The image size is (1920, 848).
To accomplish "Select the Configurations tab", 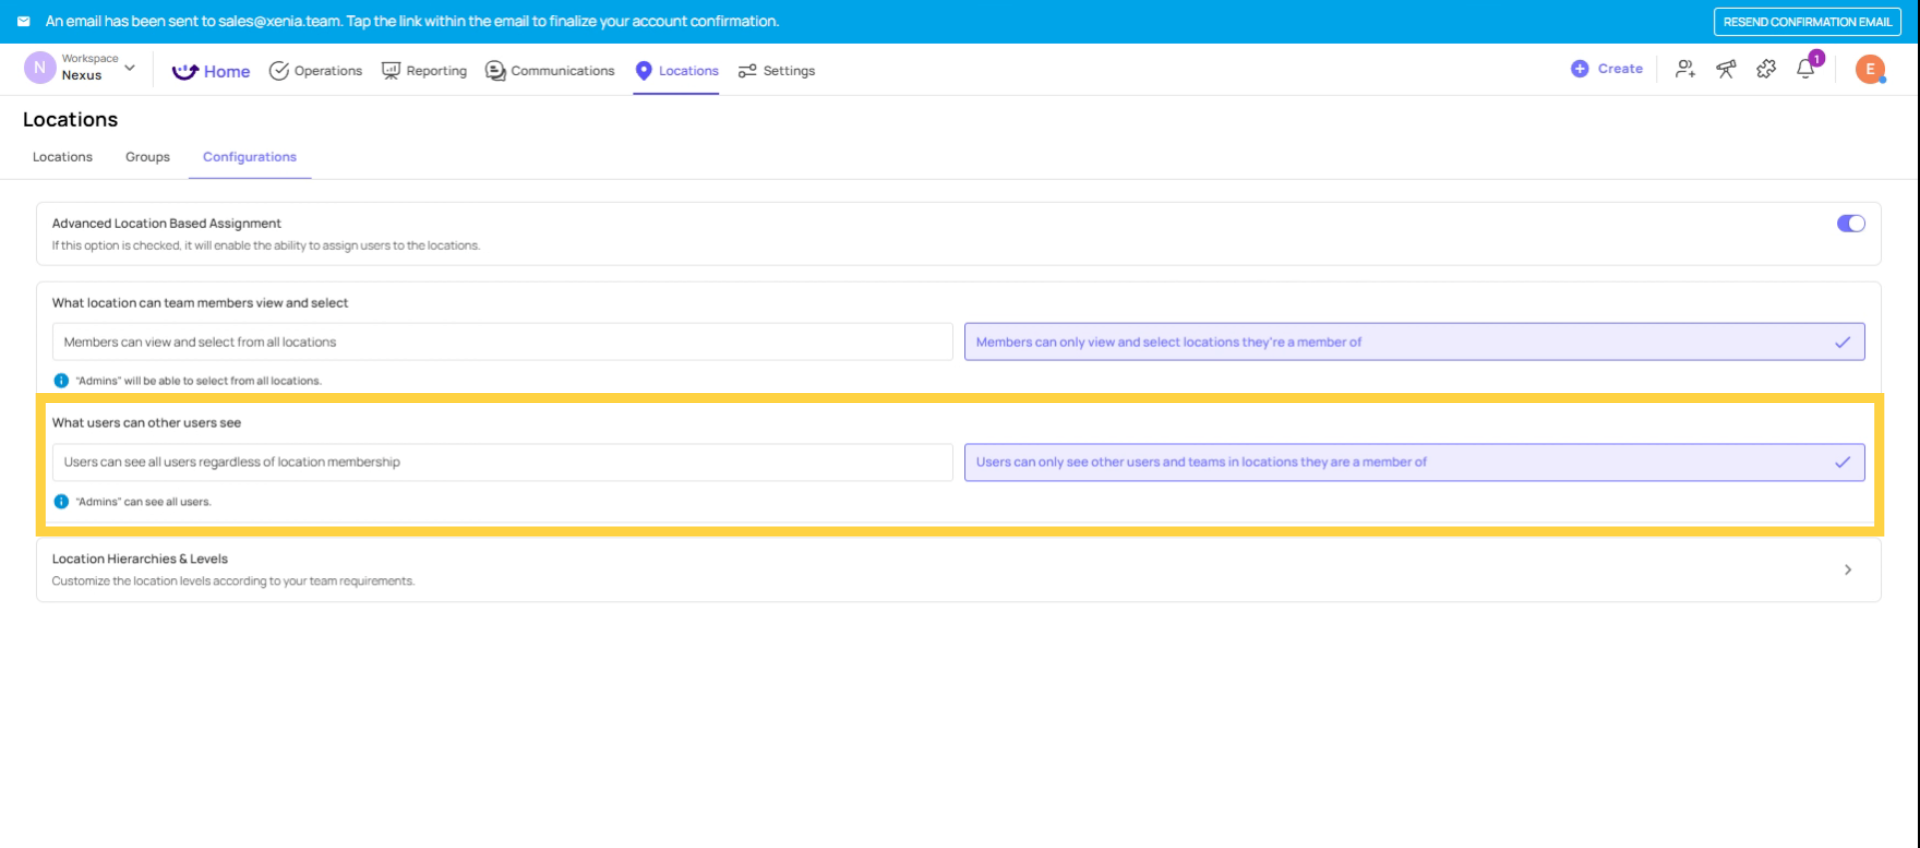I will pos(250,157).
